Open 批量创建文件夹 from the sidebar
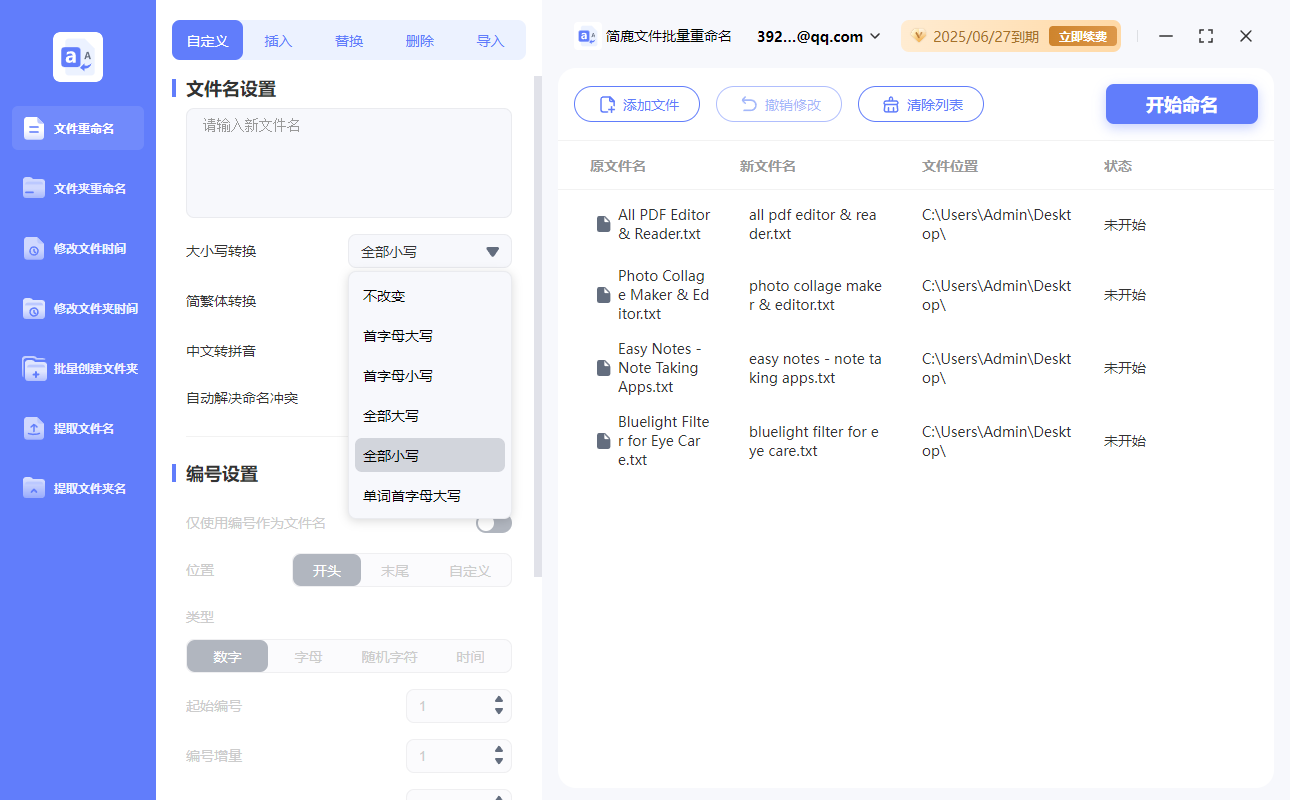The image size is (1290, 800). pyautogui.click(x=35, y=368)
